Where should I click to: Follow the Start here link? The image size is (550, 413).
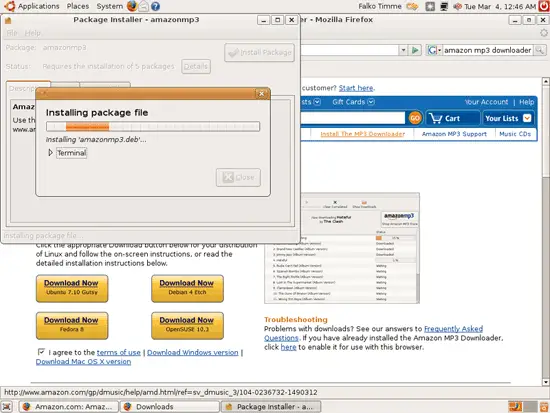(356, 88)
